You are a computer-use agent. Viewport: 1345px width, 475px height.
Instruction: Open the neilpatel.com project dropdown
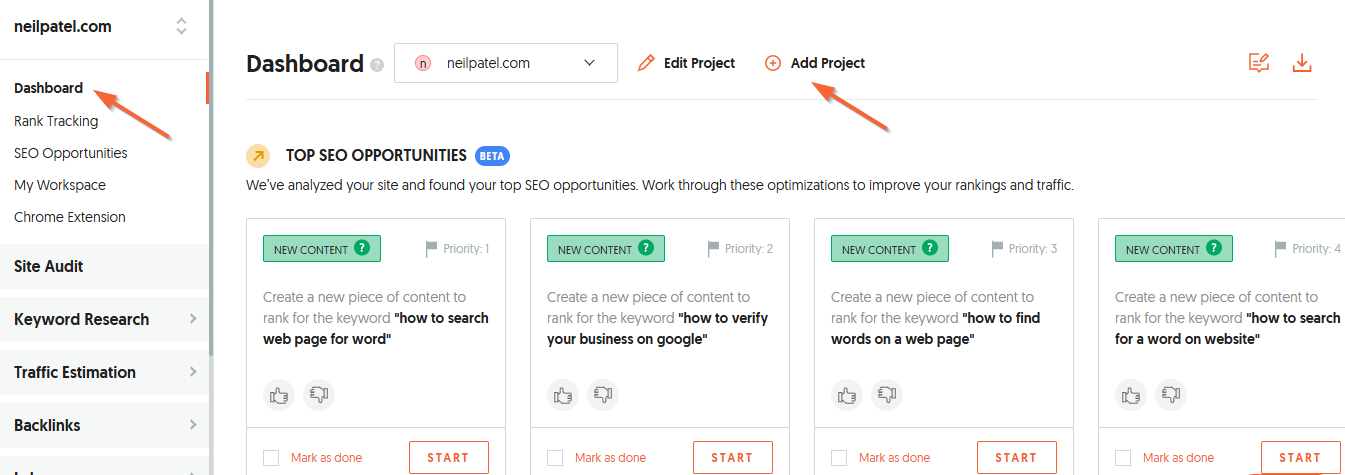tap(505, 63)
